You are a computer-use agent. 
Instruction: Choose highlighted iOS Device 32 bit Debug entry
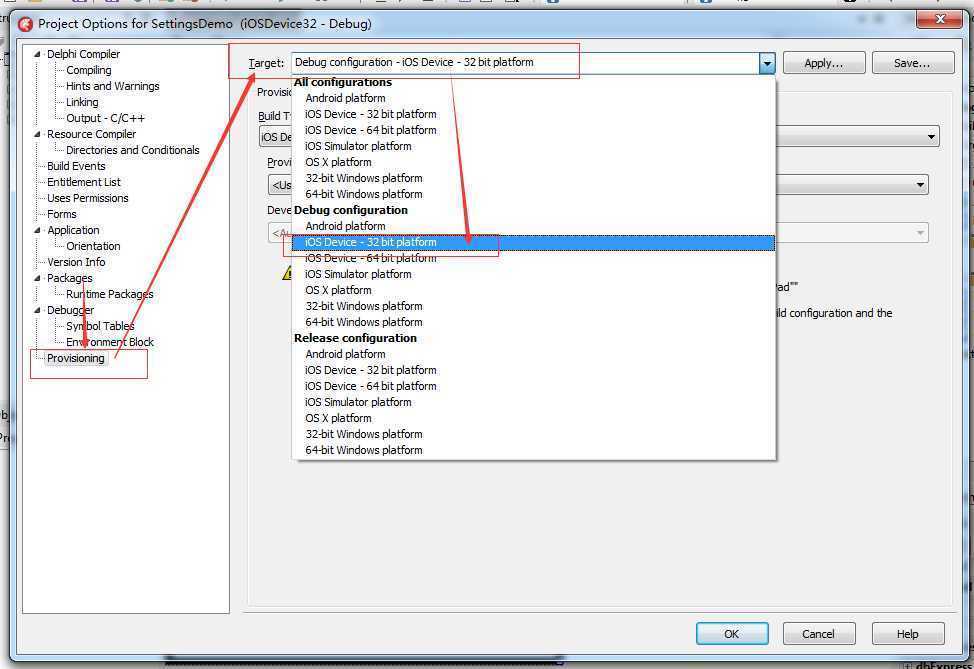534,242
